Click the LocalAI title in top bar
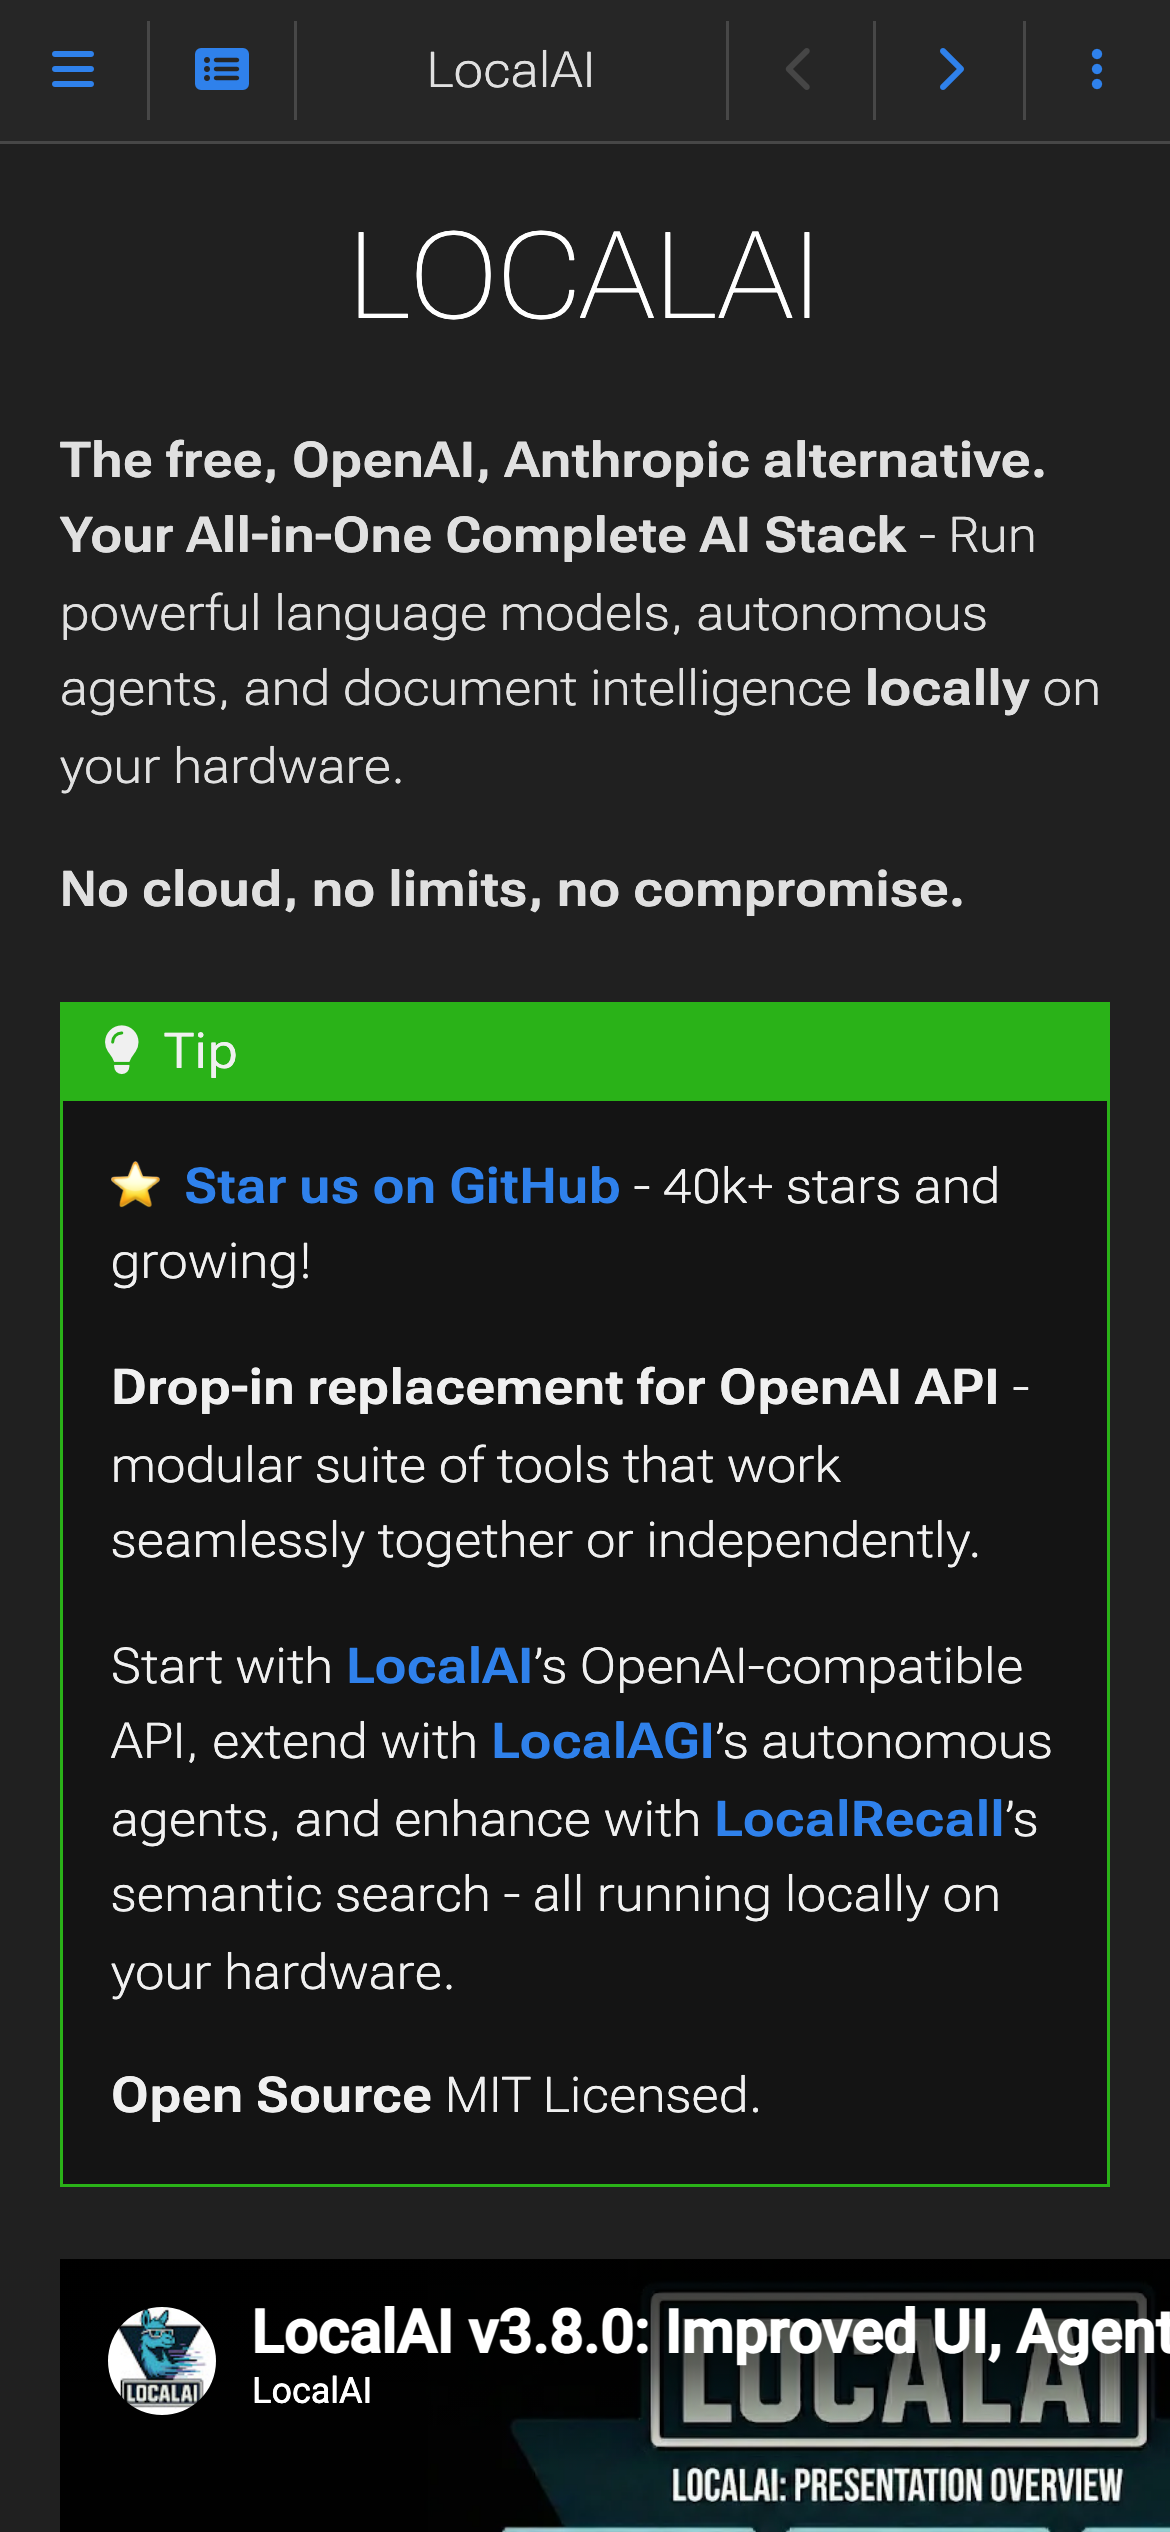 [511, 70]
